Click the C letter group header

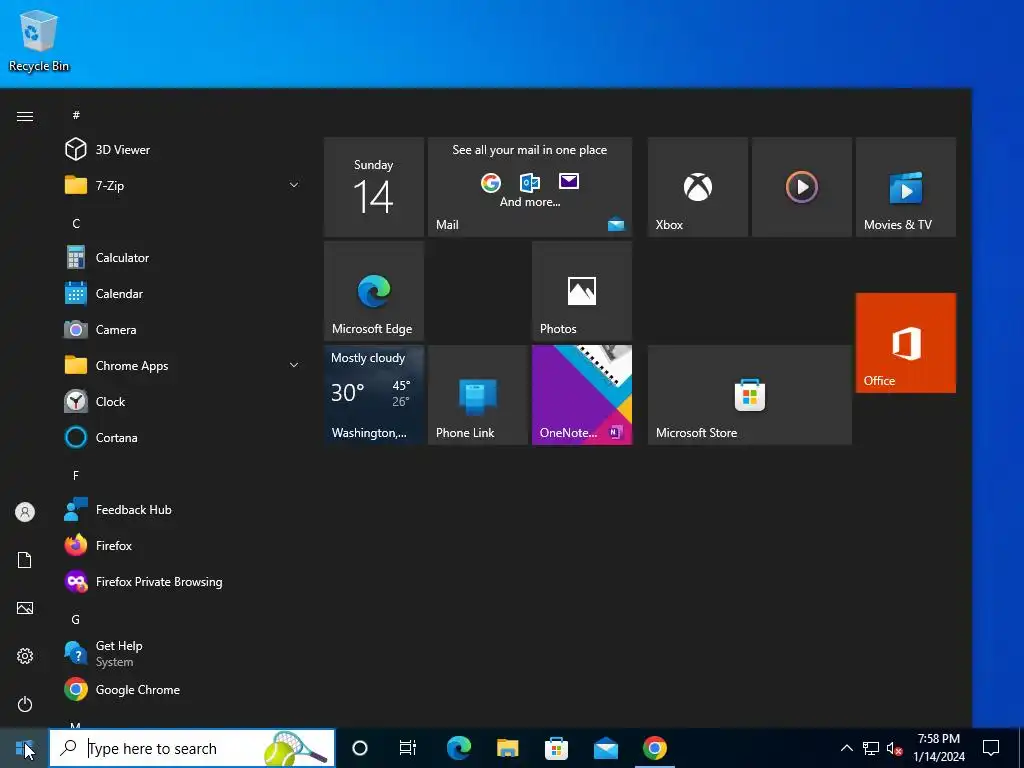(x=76, y=223)
